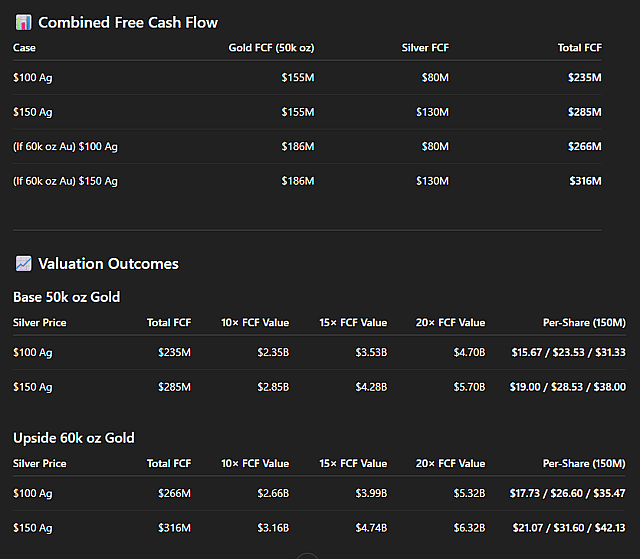This screenshot has width=640, height=559.
Task: Click the Upside 60k oz Gold subheading
Action: (73, 438)
